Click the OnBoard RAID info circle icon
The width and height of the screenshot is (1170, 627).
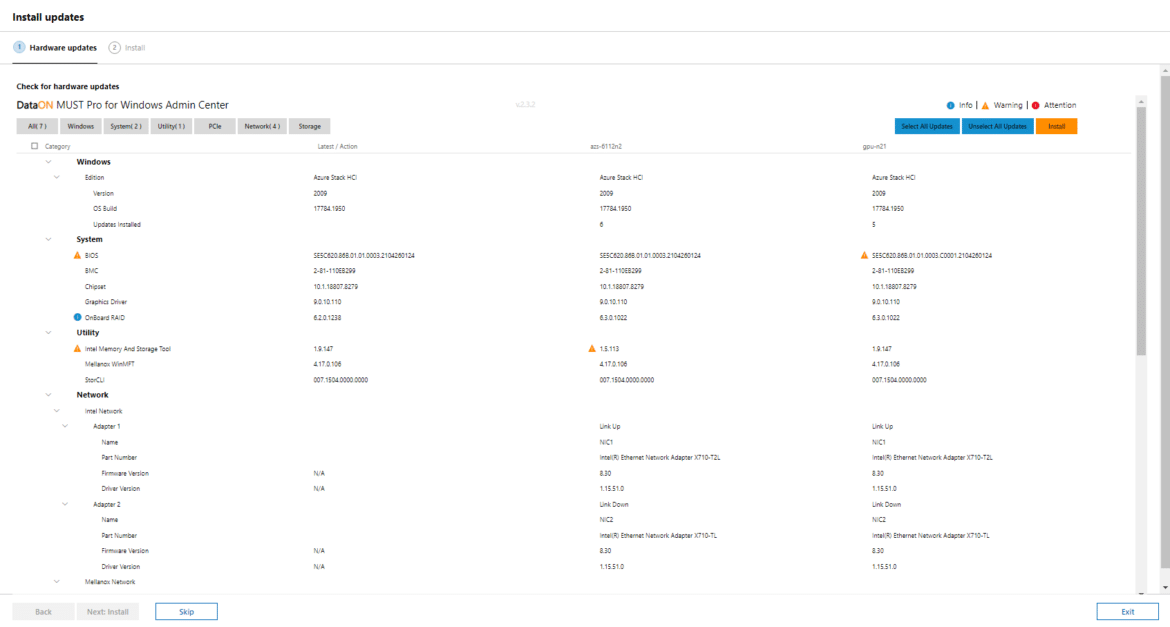77,317
